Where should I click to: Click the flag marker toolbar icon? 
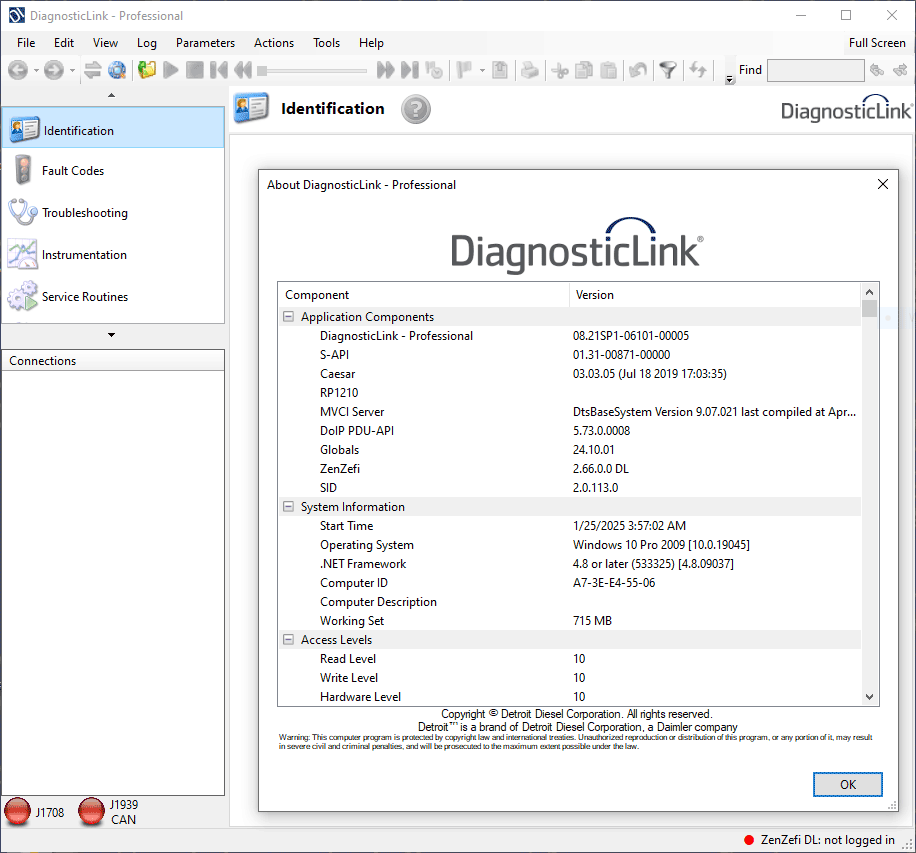click(x=464, y=70)
